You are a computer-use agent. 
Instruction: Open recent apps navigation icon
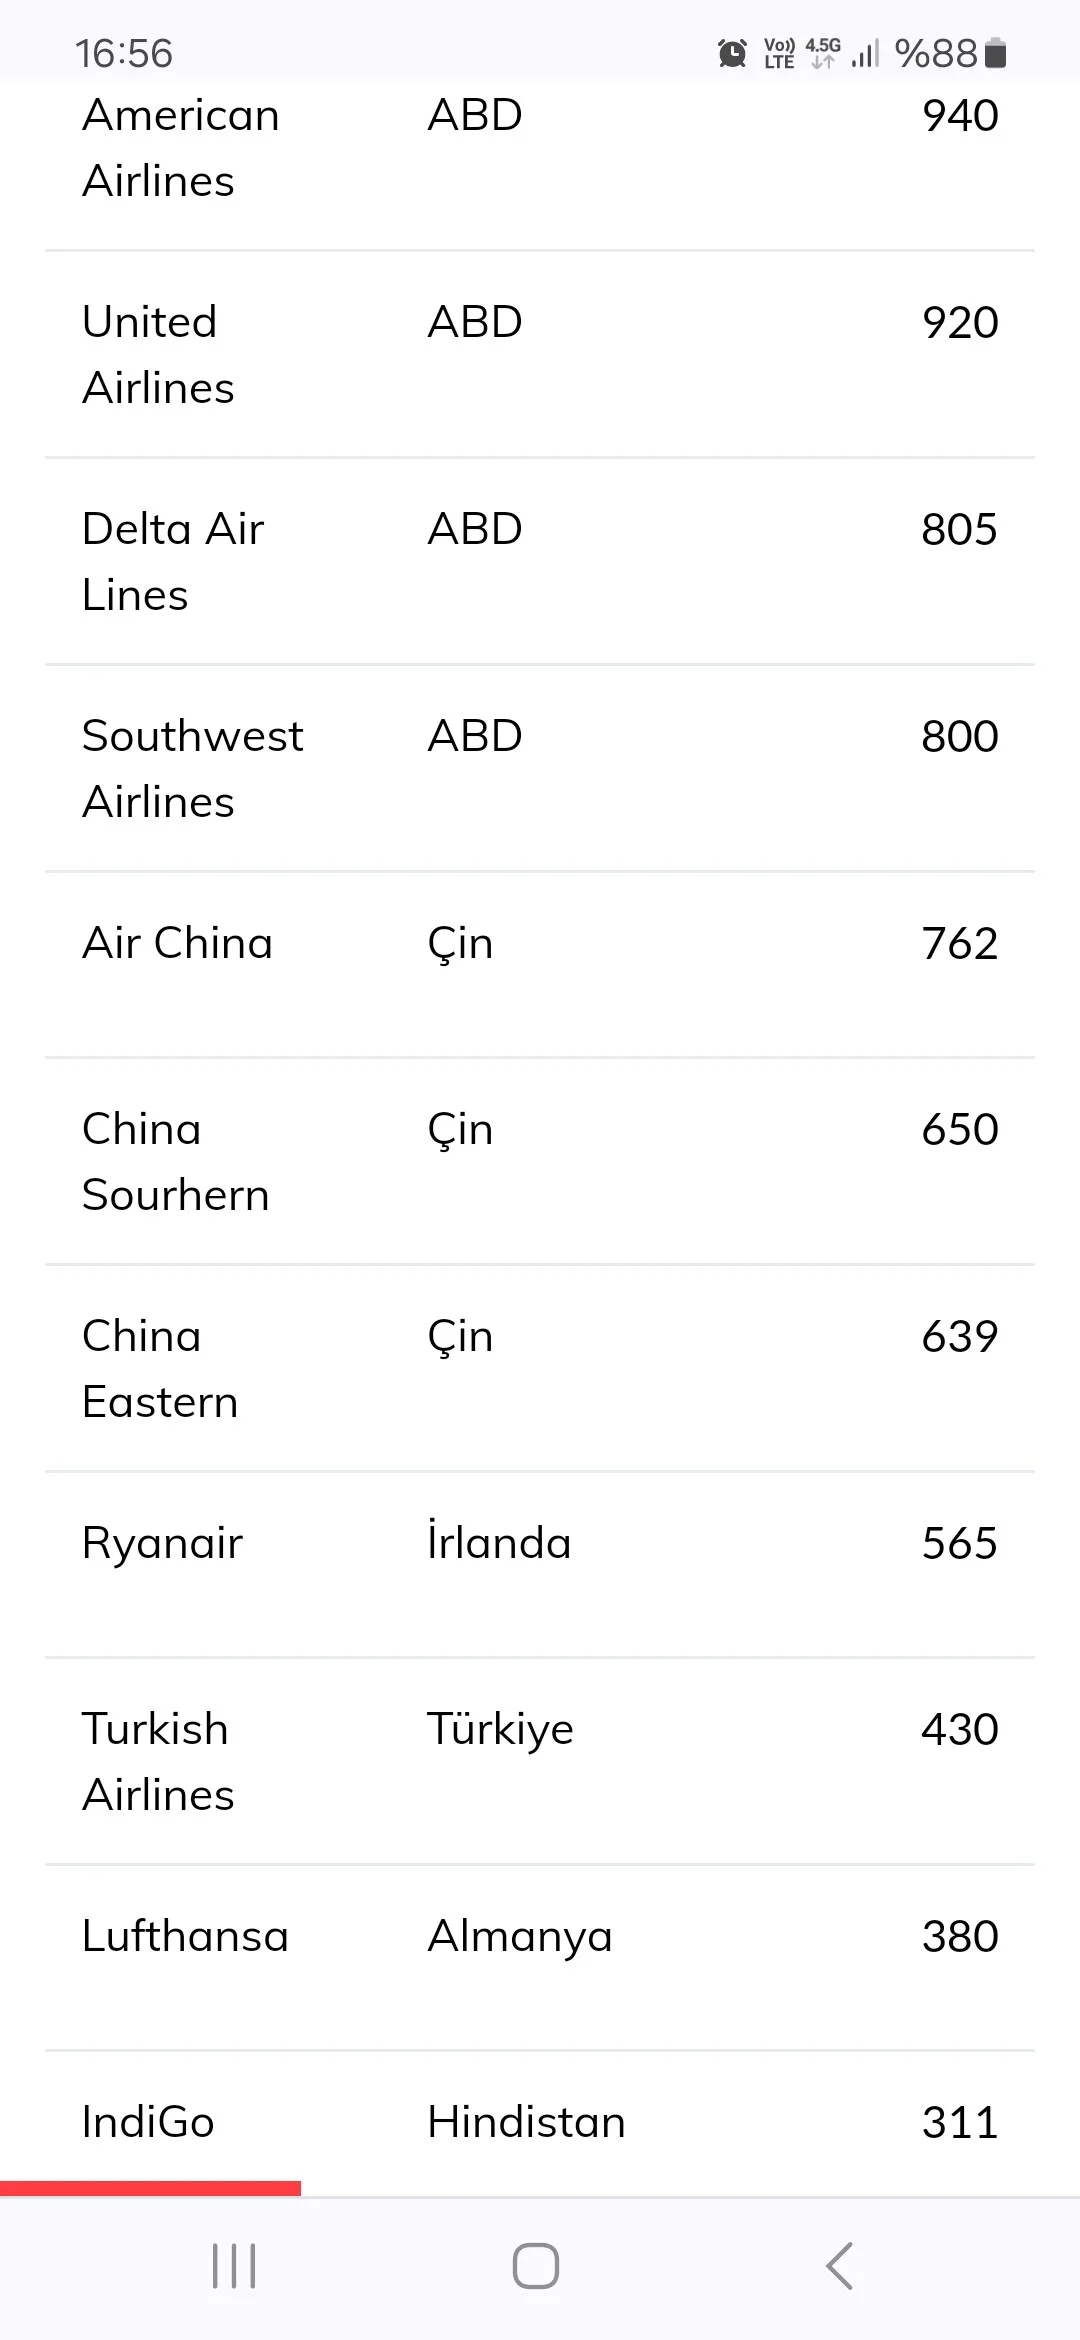coord(234,2265)
